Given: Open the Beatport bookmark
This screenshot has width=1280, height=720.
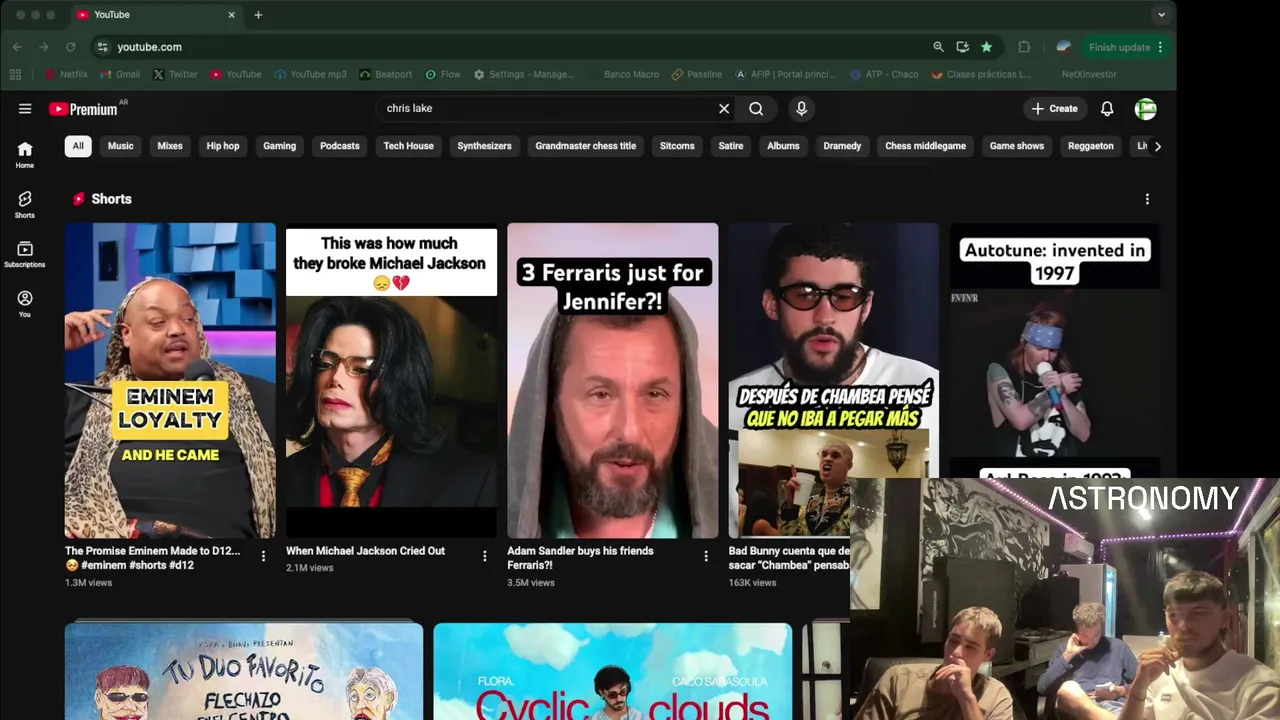Looking at the screenshot, I should pos(386,74).
